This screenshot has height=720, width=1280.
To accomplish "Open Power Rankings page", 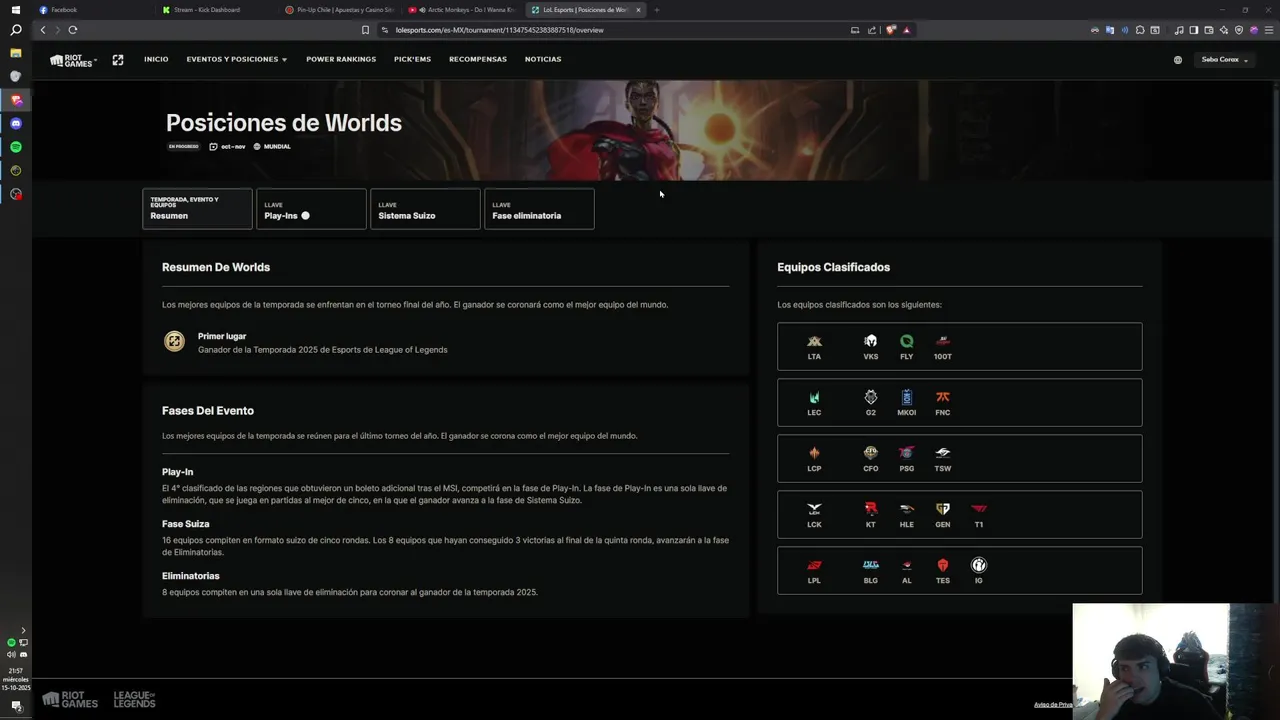I will 341,60.
